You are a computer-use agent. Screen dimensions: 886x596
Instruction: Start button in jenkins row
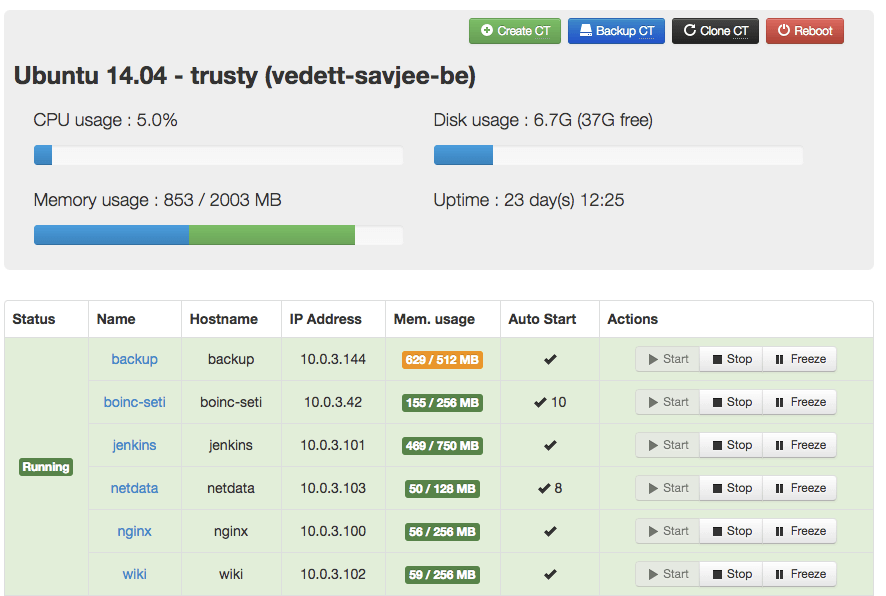668,445
